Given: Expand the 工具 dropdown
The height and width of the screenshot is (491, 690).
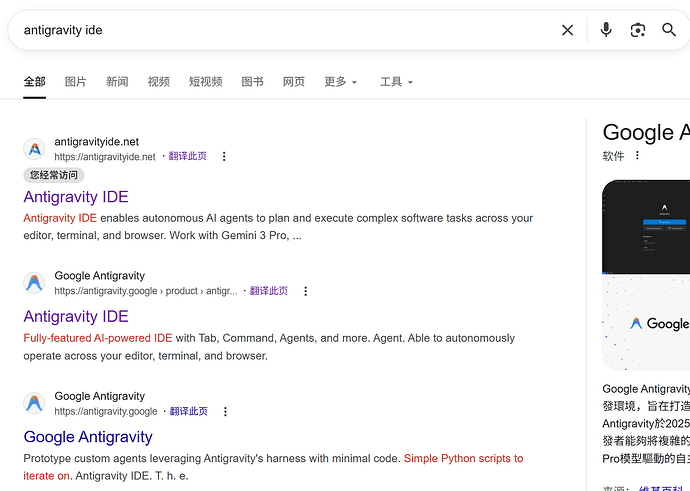Looking at the screenshot, I should pos(396,82).
